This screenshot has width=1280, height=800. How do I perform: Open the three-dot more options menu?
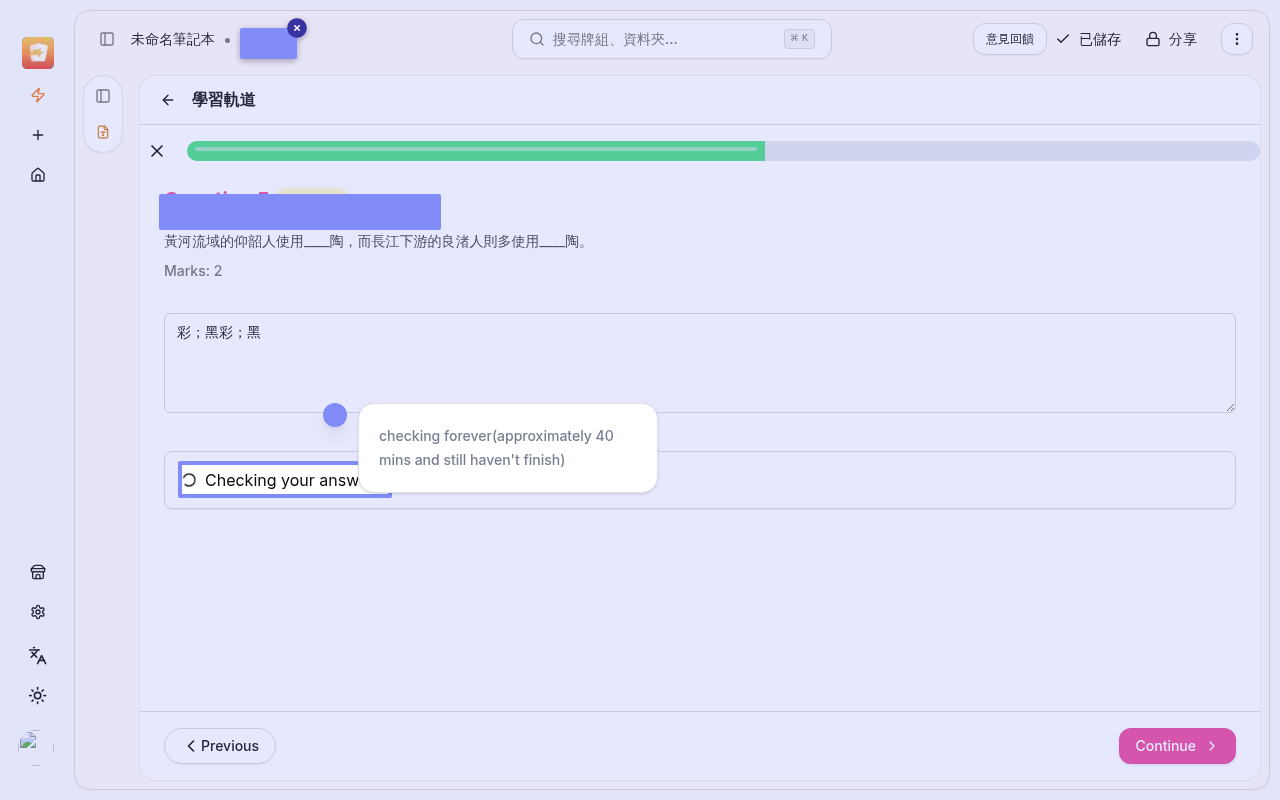coord(1237,39)
